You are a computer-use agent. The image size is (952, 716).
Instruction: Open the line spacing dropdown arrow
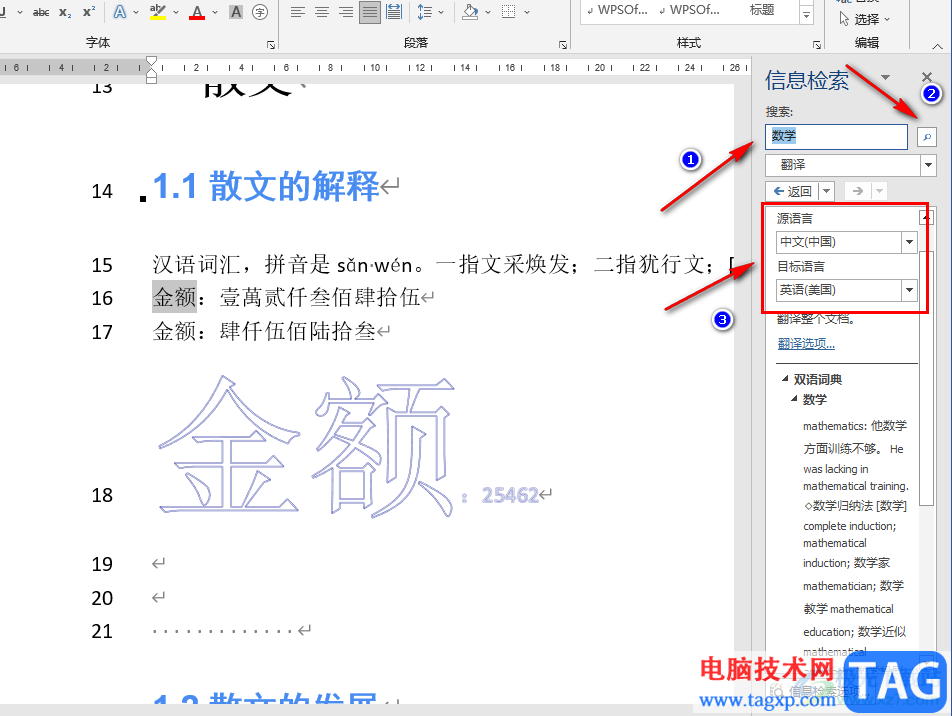pos(441,12)
